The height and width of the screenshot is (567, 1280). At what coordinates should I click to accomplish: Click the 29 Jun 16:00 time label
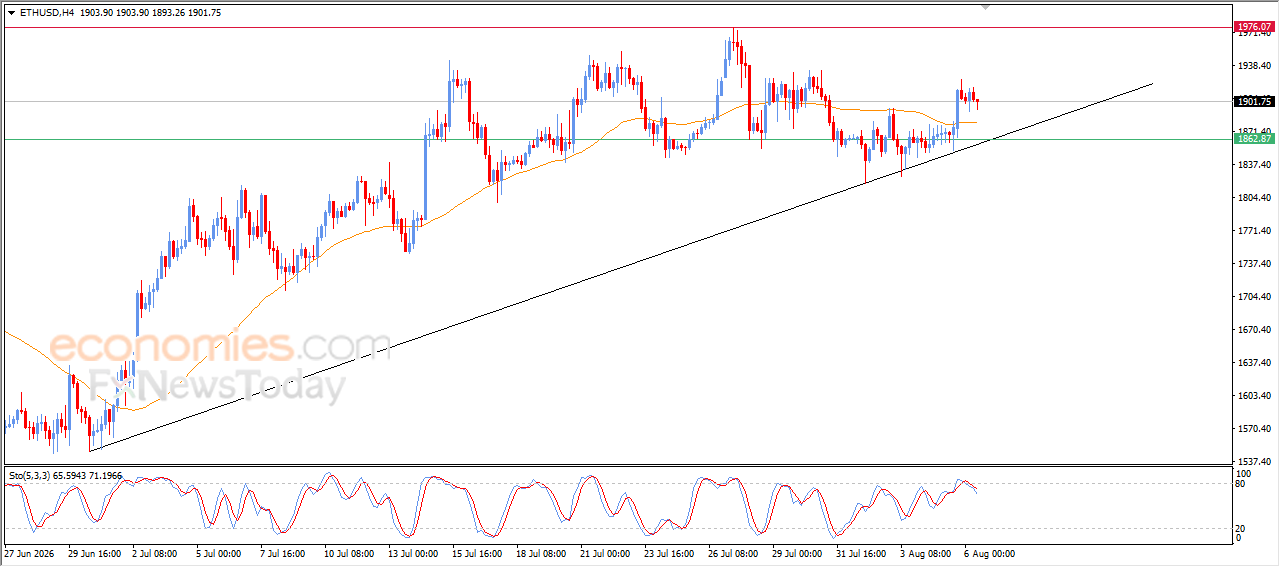click(95, 552)
